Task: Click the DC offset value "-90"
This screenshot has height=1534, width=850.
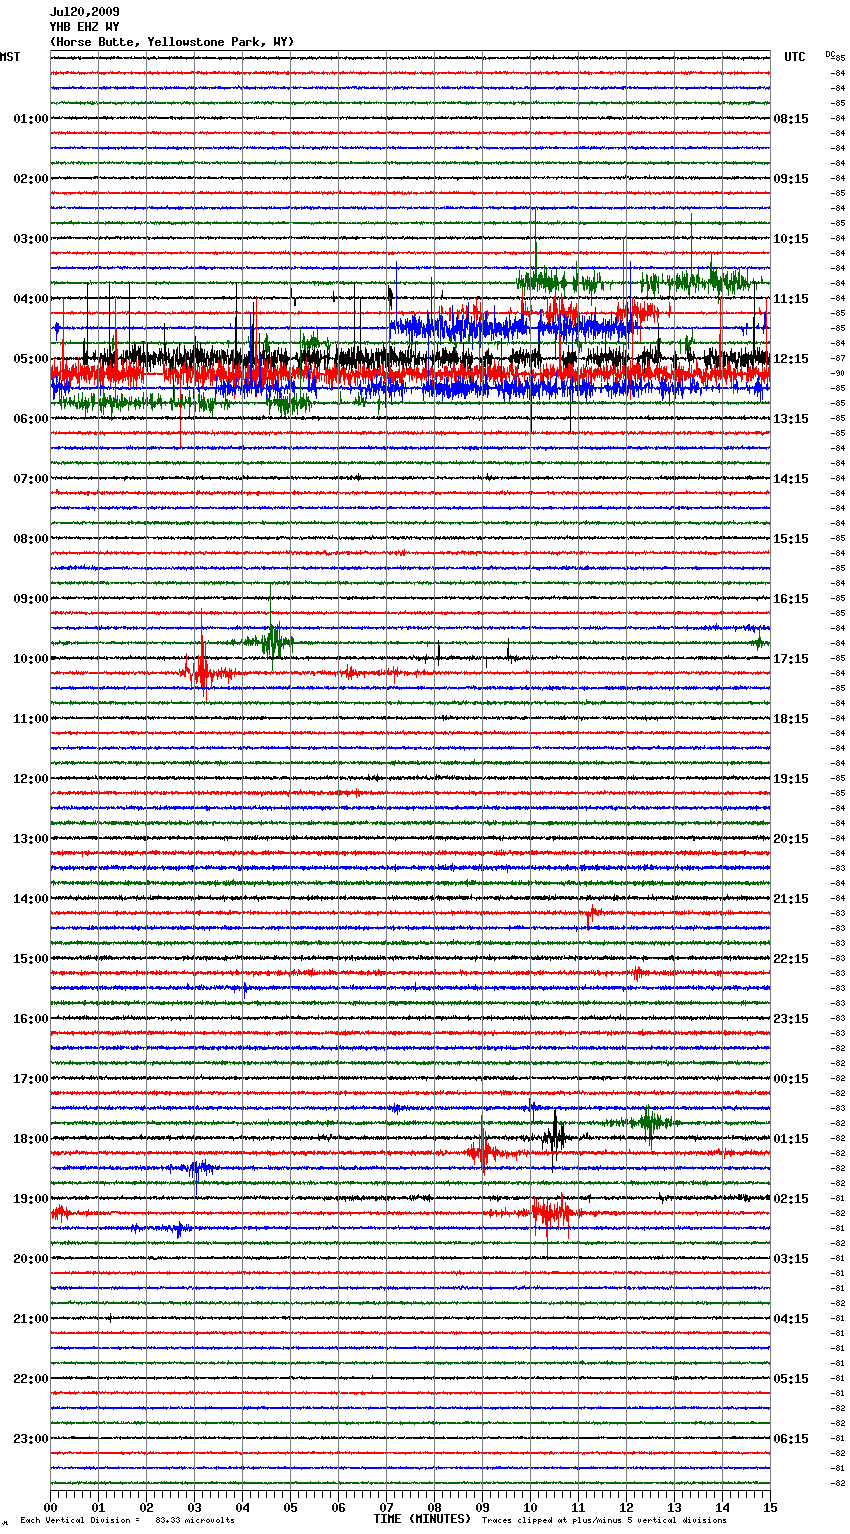Action: pyautogui.click(x=838, y=373)
